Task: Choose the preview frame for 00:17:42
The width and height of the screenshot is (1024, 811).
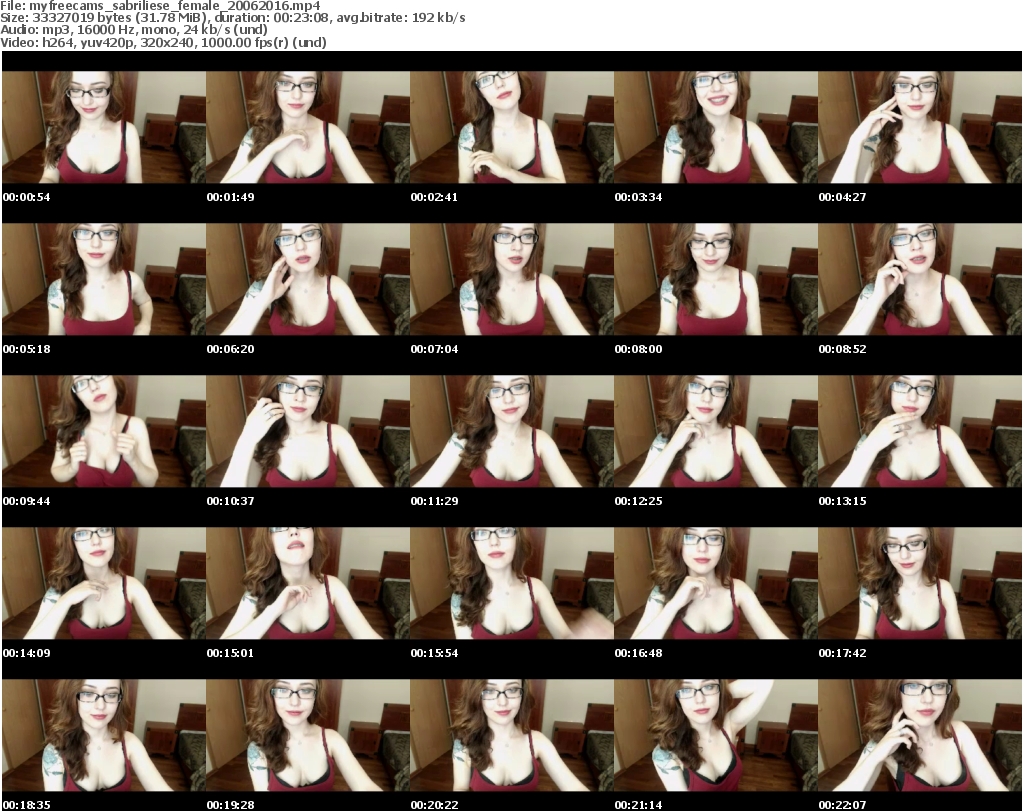Action: pyautogui.click(x=920, y=584)
